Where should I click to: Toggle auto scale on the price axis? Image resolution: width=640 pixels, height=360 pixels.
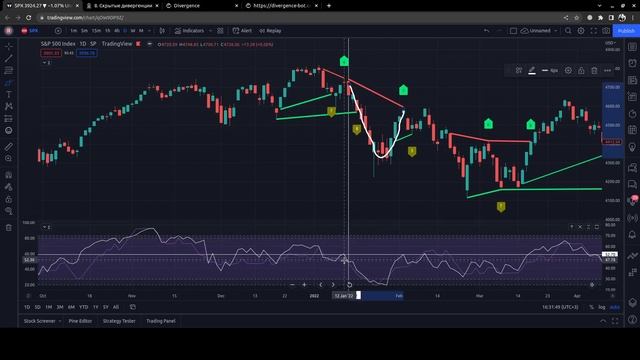coord(614,307)
